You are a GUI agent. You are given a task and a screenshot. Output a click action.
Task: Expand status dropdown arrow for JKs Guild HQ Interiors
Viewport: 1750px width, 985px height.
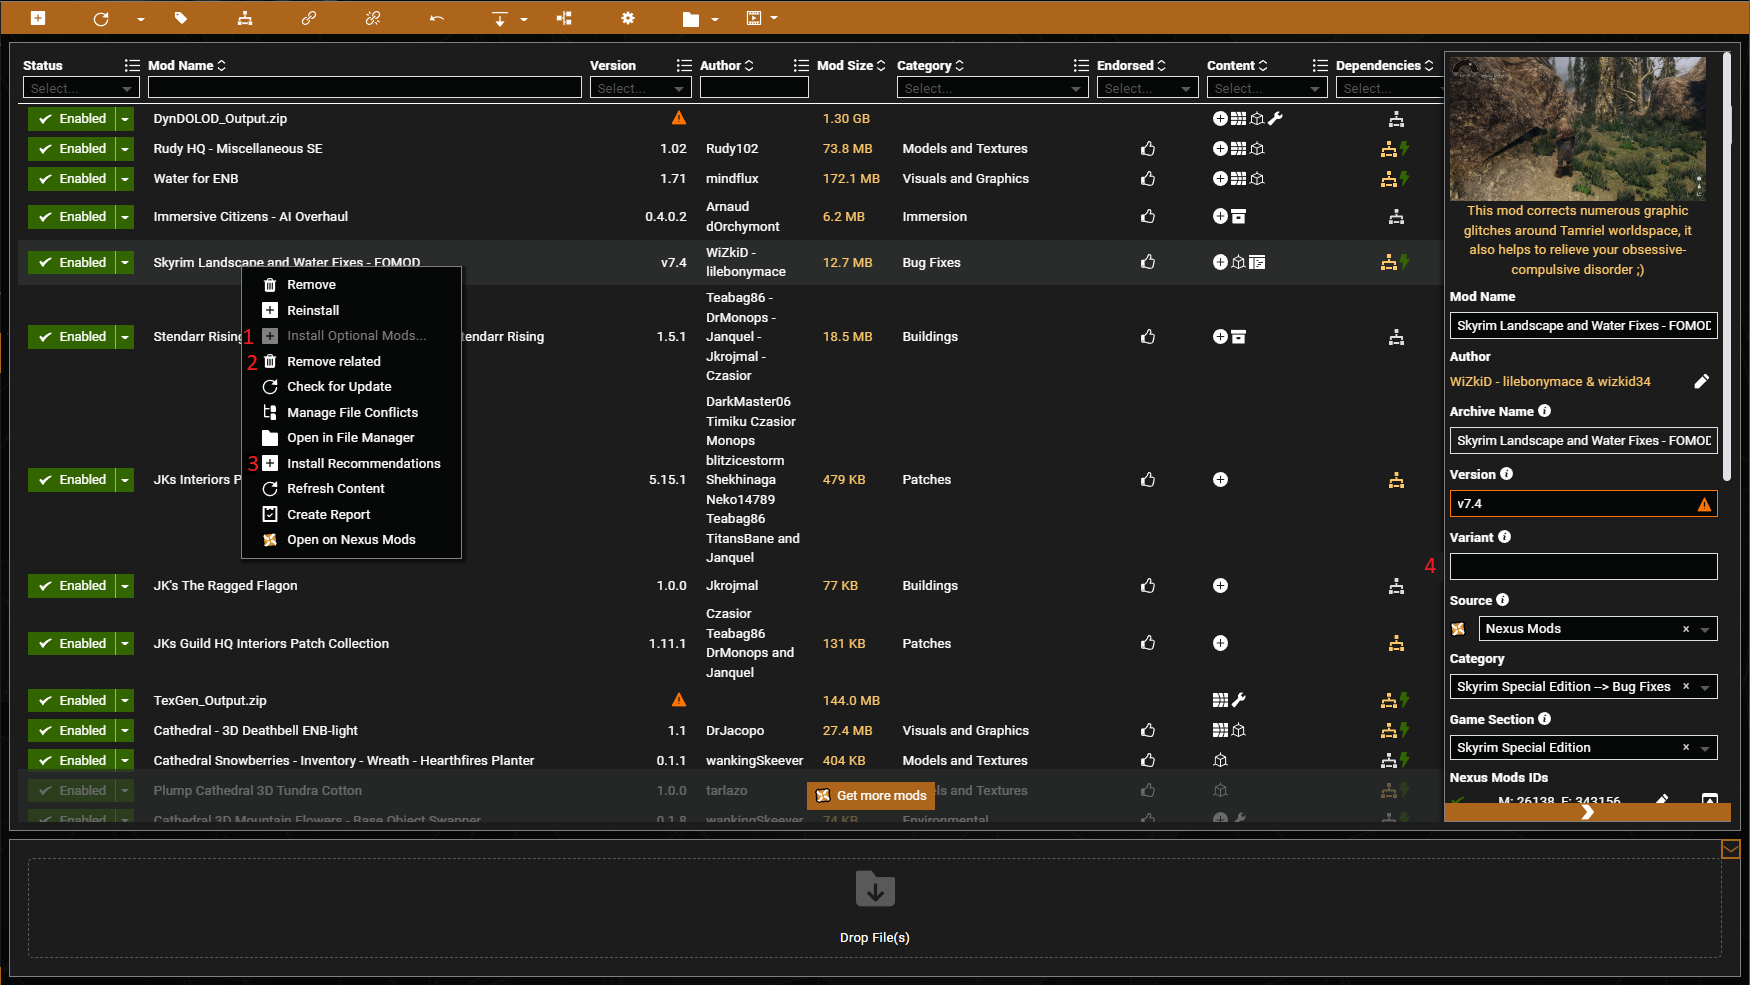(125, 644)
